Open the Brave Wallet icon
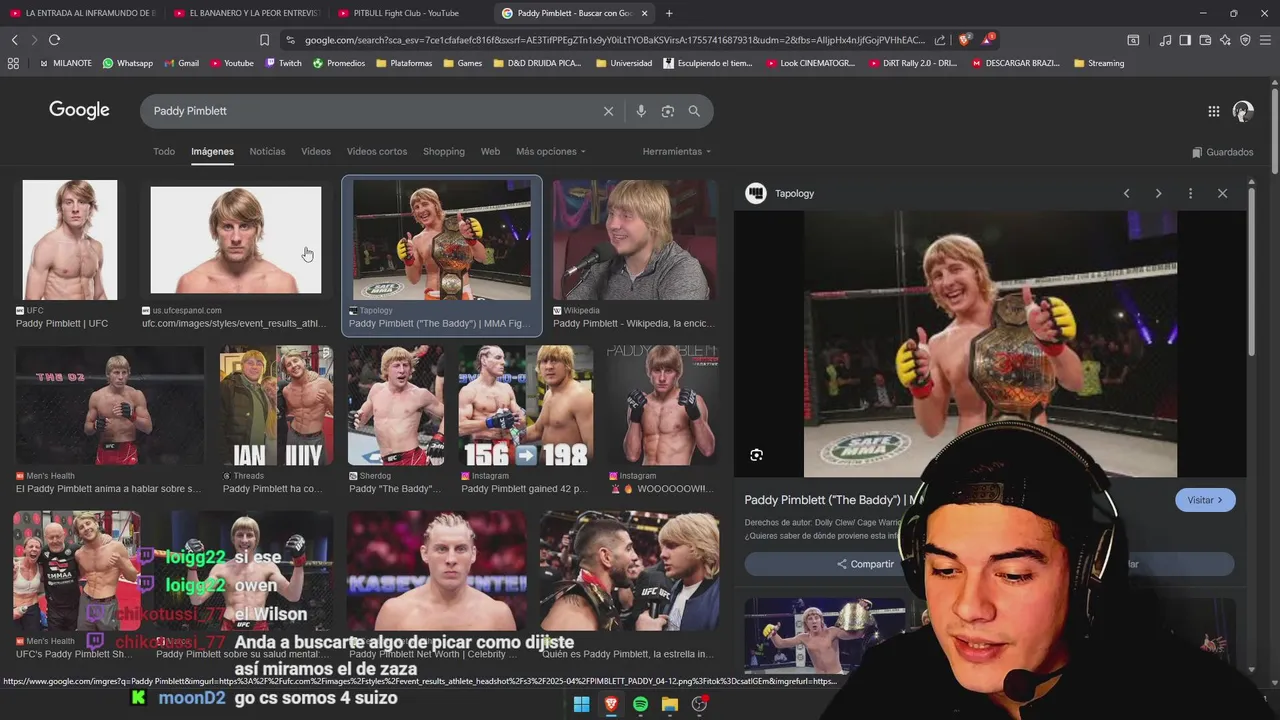 pos(1205,40)
